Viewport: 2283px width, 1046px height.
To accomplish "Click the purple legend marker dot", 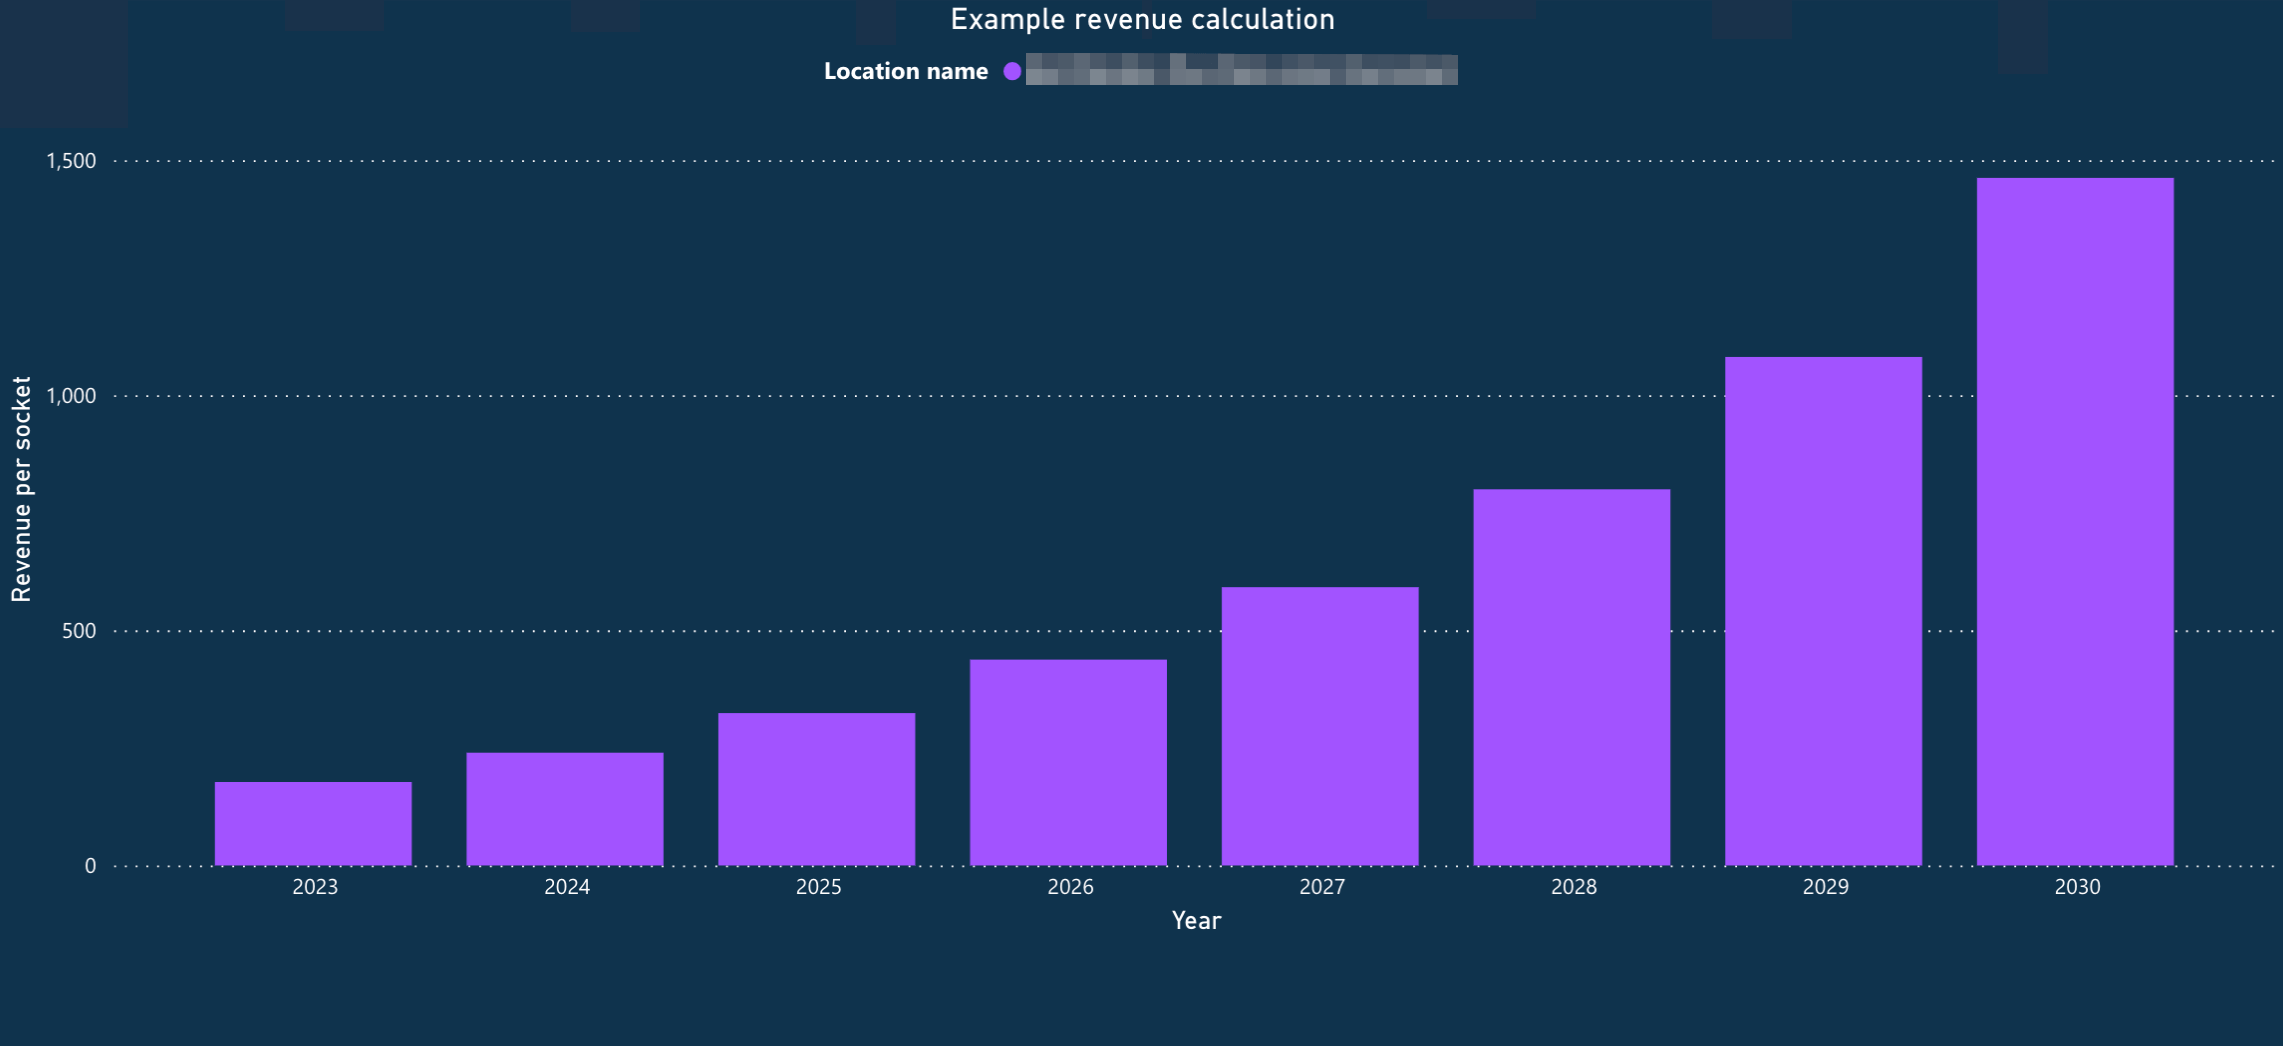I will pos(1012,71).
